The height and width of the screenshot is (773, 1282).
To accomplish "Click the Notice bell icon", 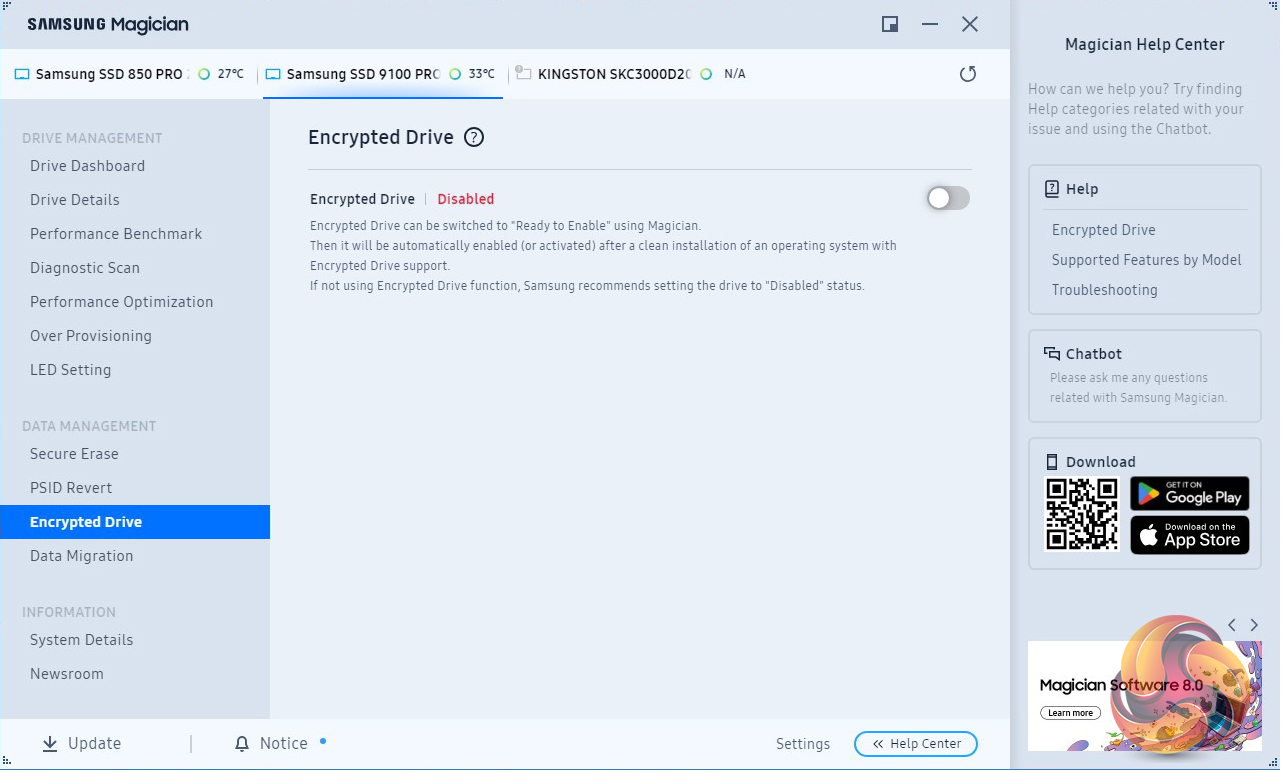I will pos(242,744).
